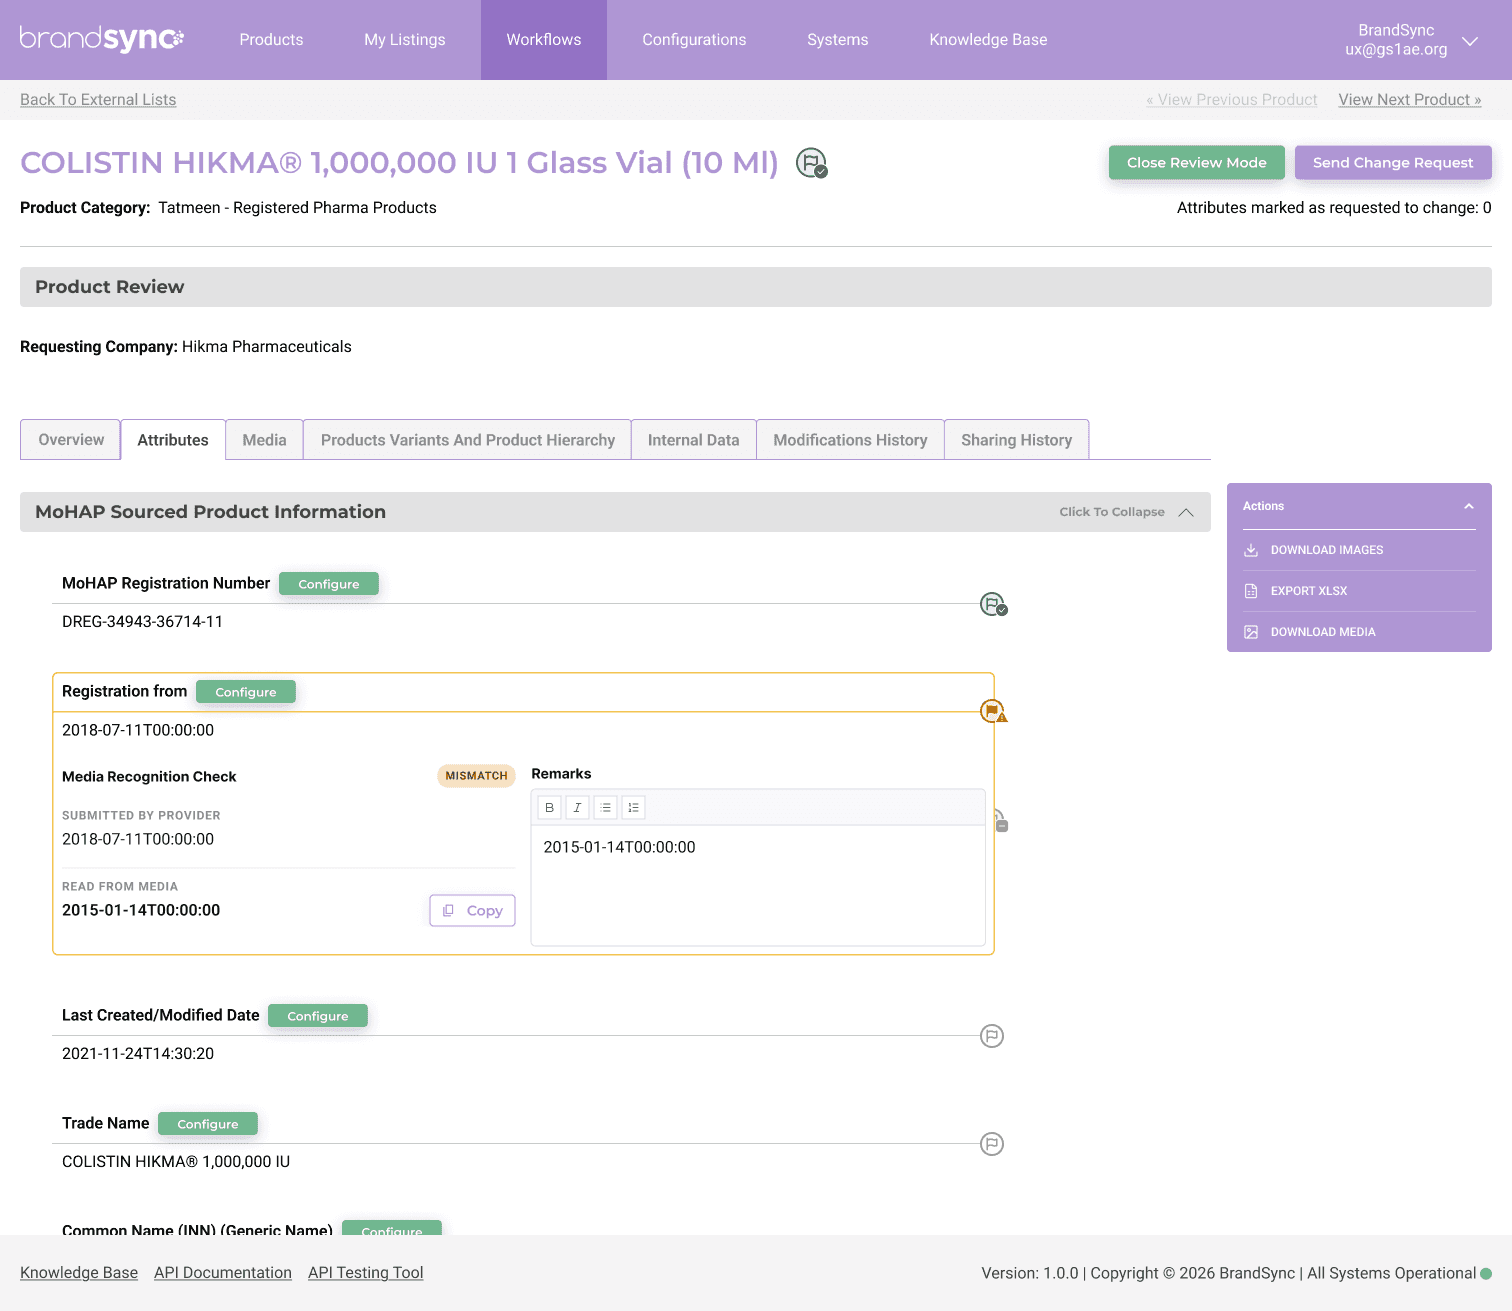1512x1311 pixels.
Task: Open the Configurations menu
Action: [x=694, y=40]
